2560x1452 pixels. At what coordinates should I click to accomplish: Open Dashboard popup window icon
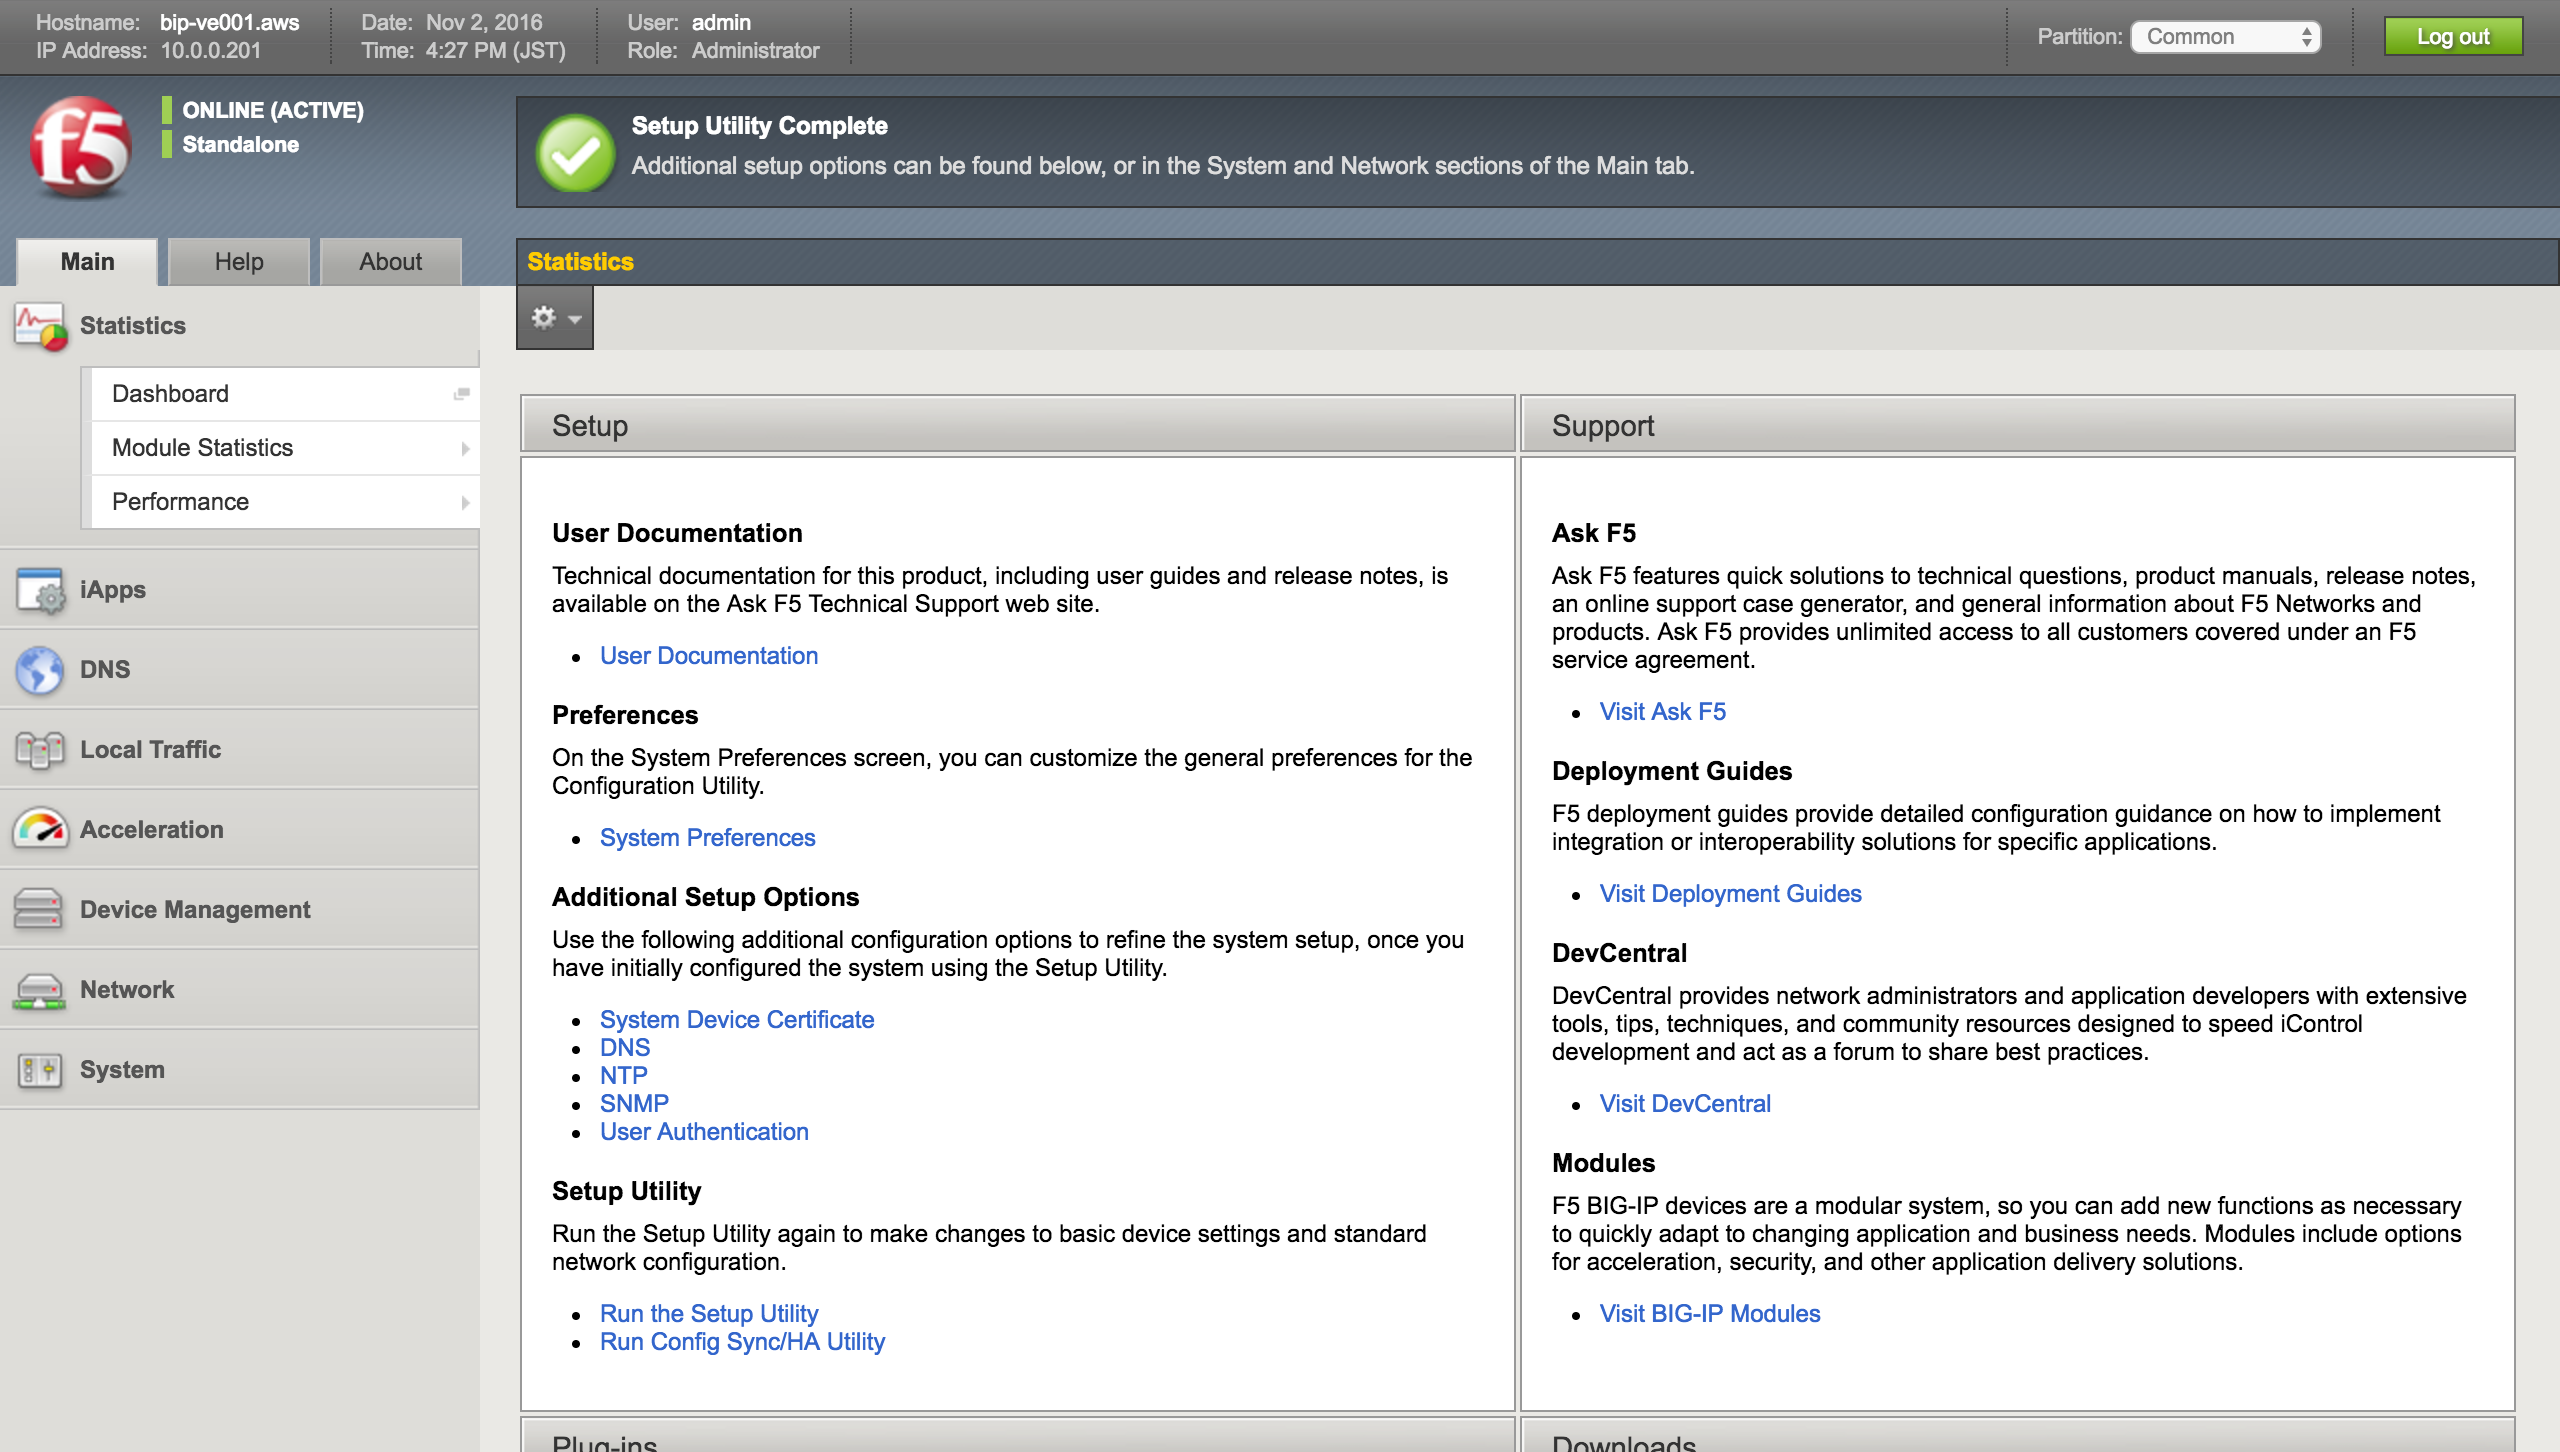click(x=461, y=394)
